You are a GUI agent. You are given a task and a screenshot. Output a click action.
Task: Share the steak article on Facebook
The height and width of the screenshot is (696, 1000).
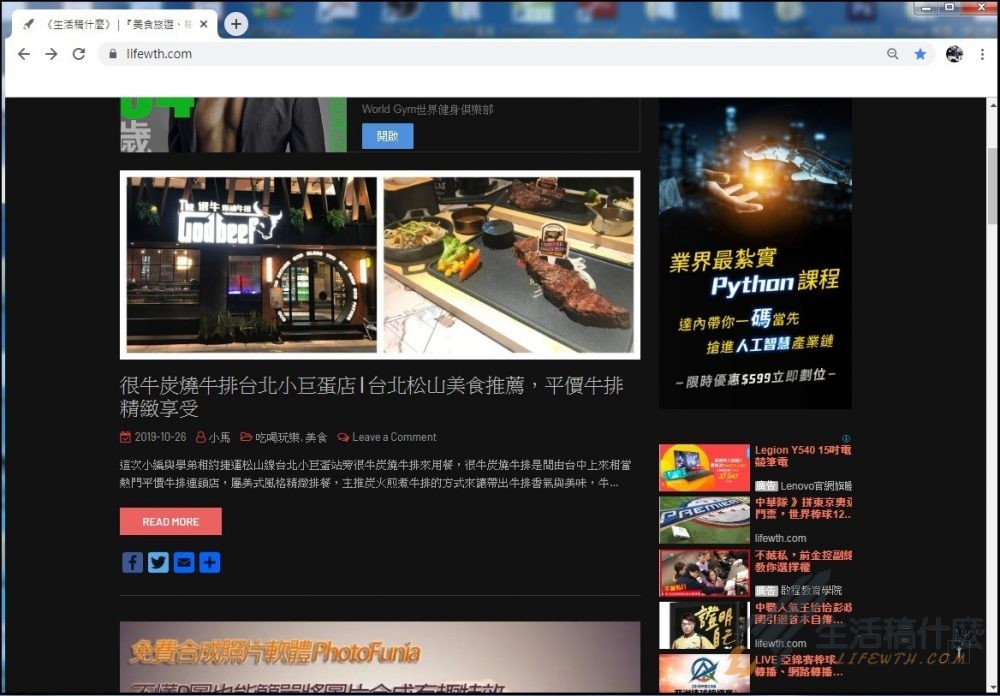pyautogui.click(x=132, y=562)
